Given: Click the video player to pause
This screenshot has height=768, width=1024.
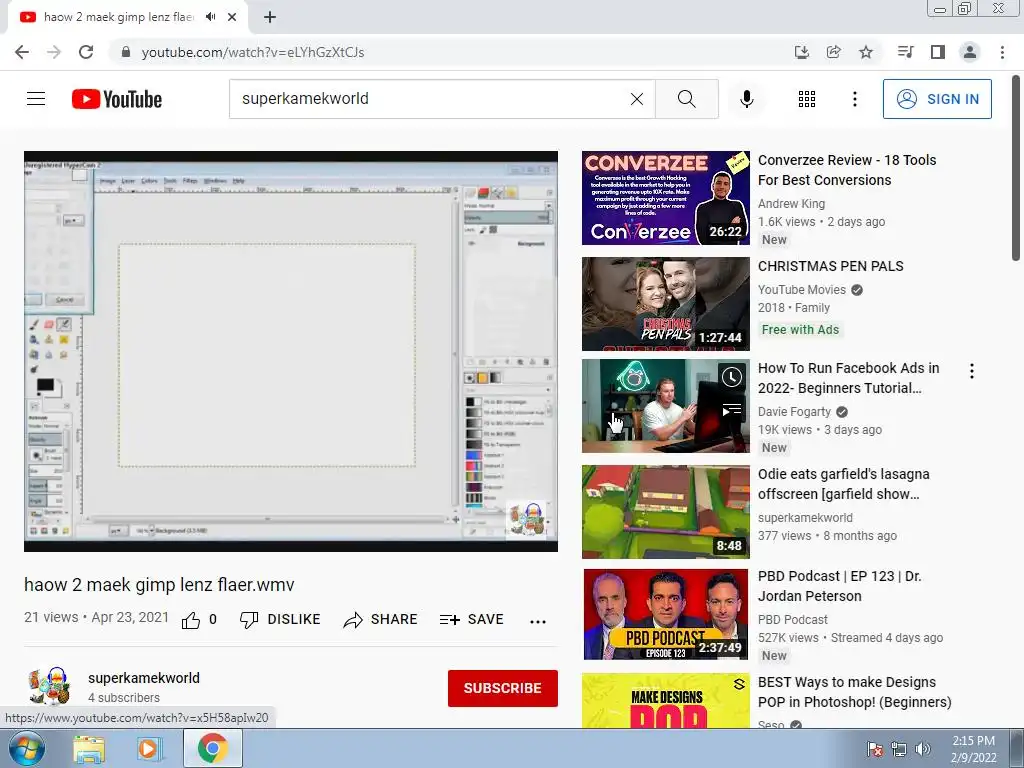Looking at the screenshot, I should tap(291, 351).
